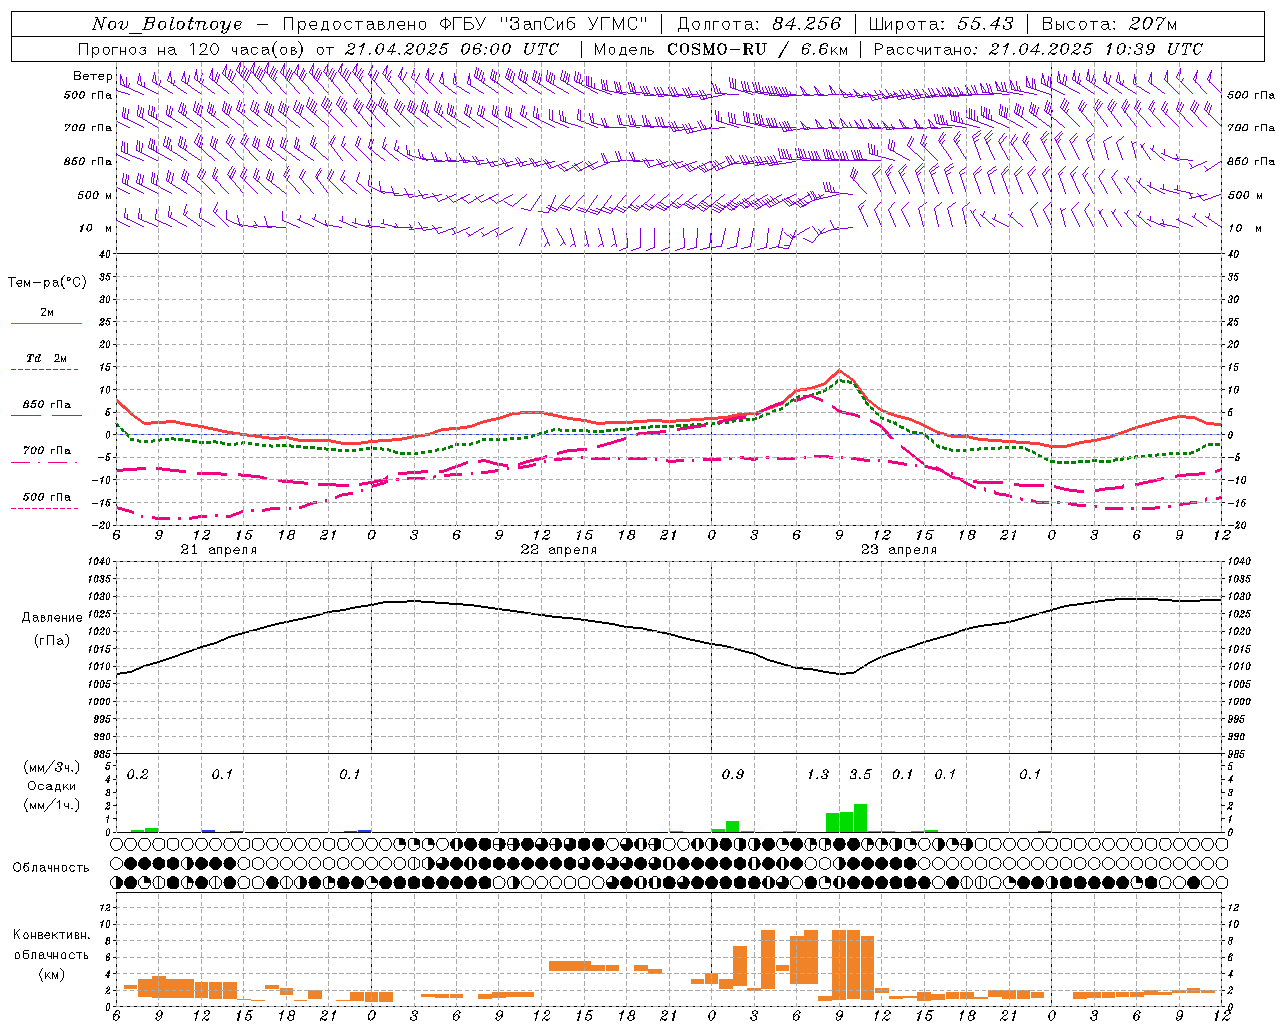The image size is (1280, 1024).
Task: Click the Td 2м dew point legend entry
Action: [47, 358]
